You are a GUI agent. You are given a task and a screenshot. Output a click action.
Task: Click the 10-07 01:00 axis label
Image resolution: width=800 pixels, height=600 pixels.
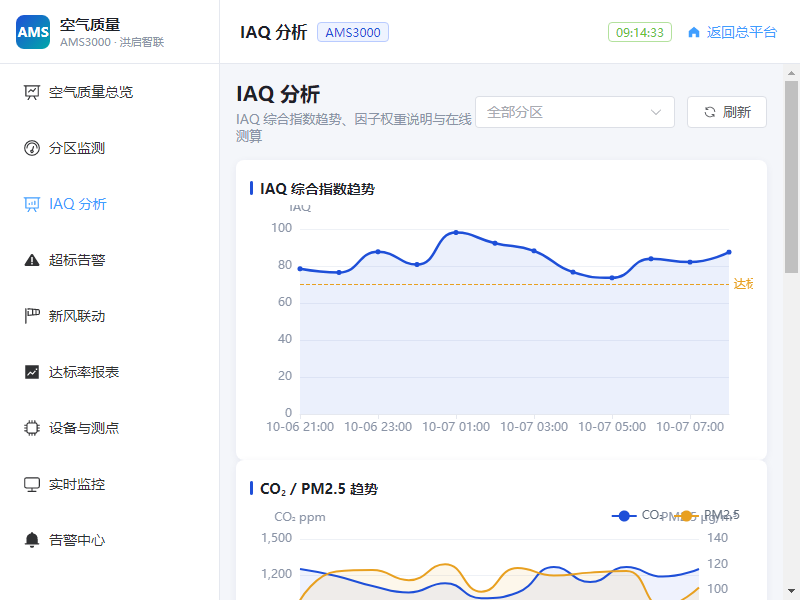456,427
